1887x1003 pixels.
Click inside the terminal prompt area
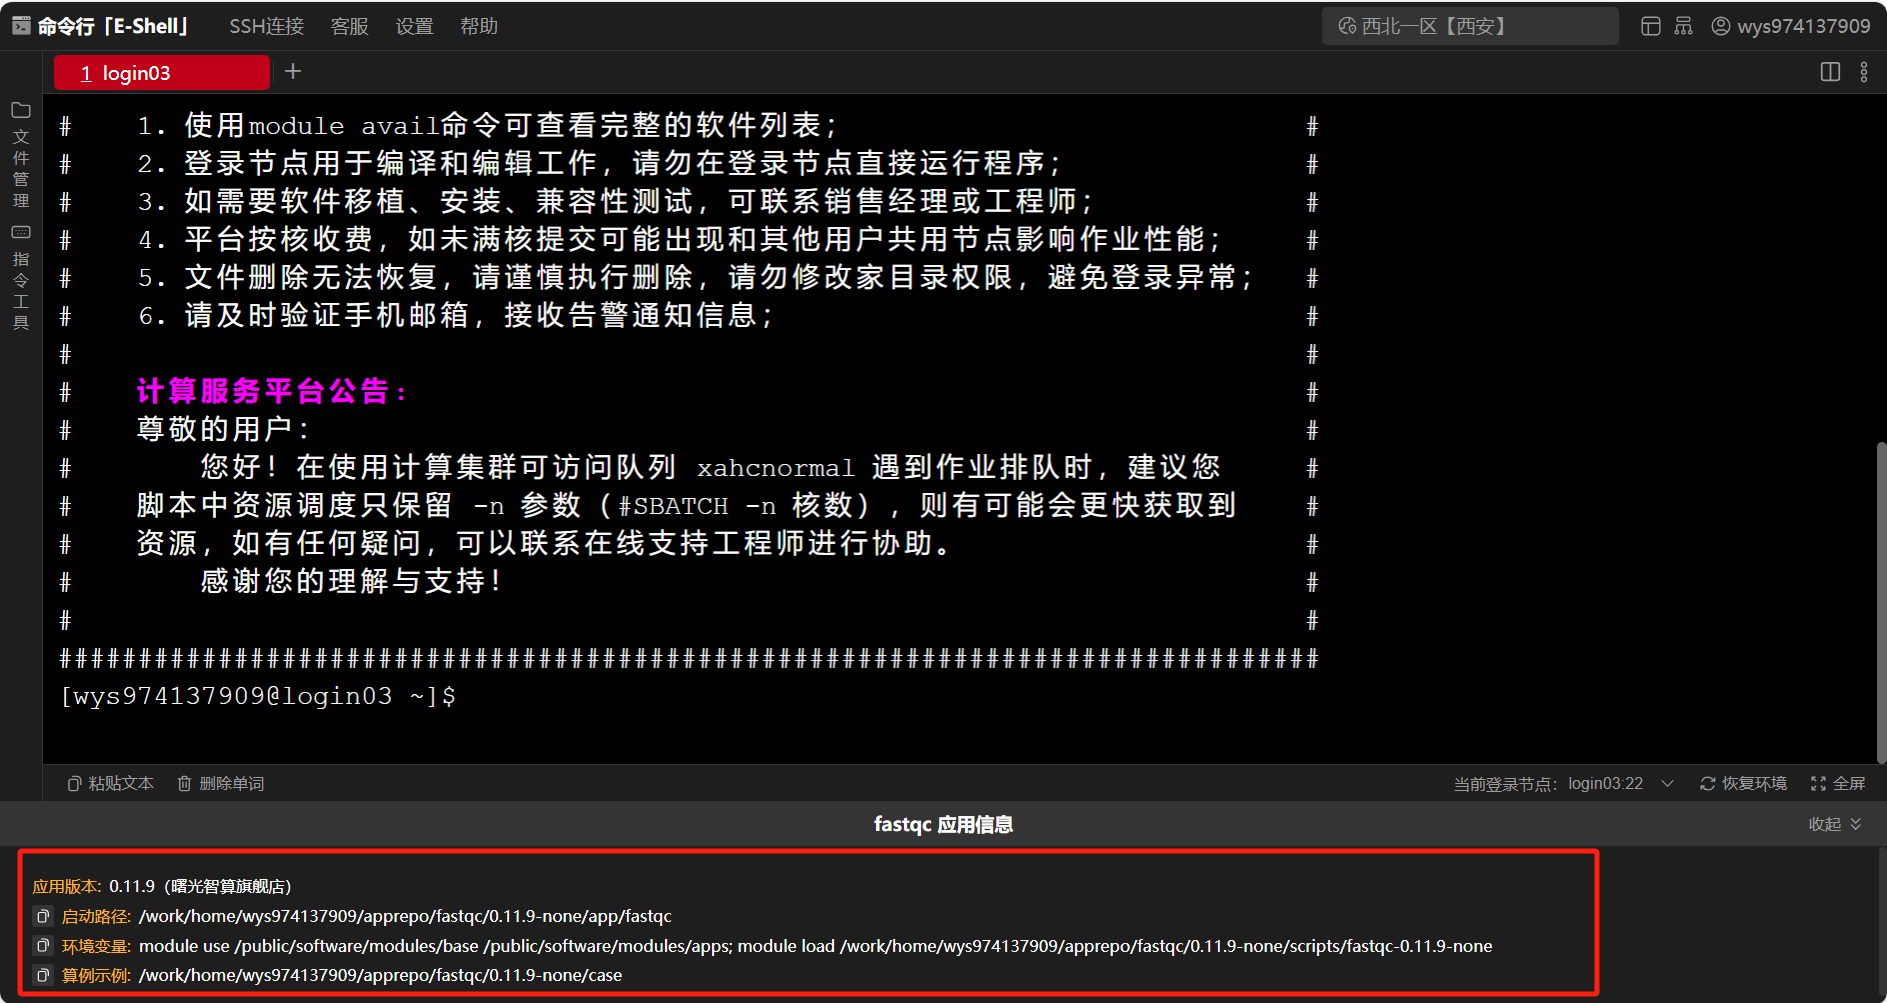point(600,695)
